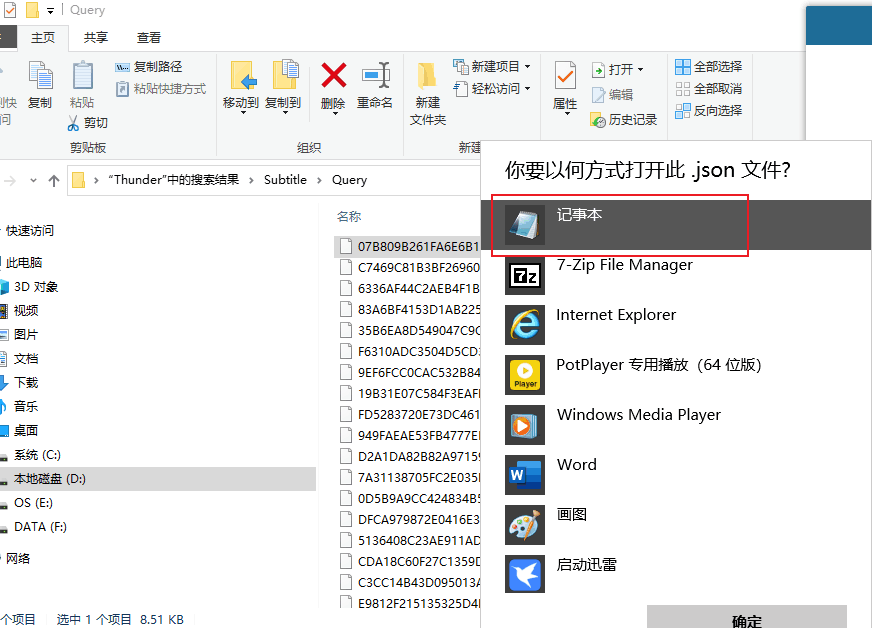Screen dimensions: 872x628
Task: Click the Rename (重命名) icon
Action: tap(375, 75)
